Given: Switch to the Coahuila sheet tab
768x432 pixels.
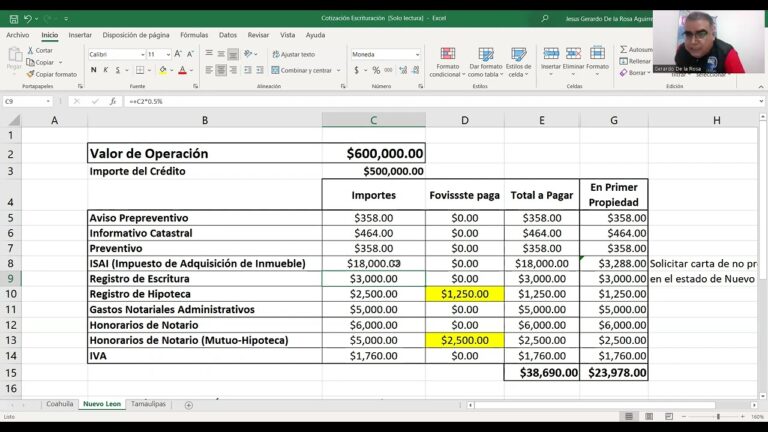Looking at the screenshot, I should (59, 404).
